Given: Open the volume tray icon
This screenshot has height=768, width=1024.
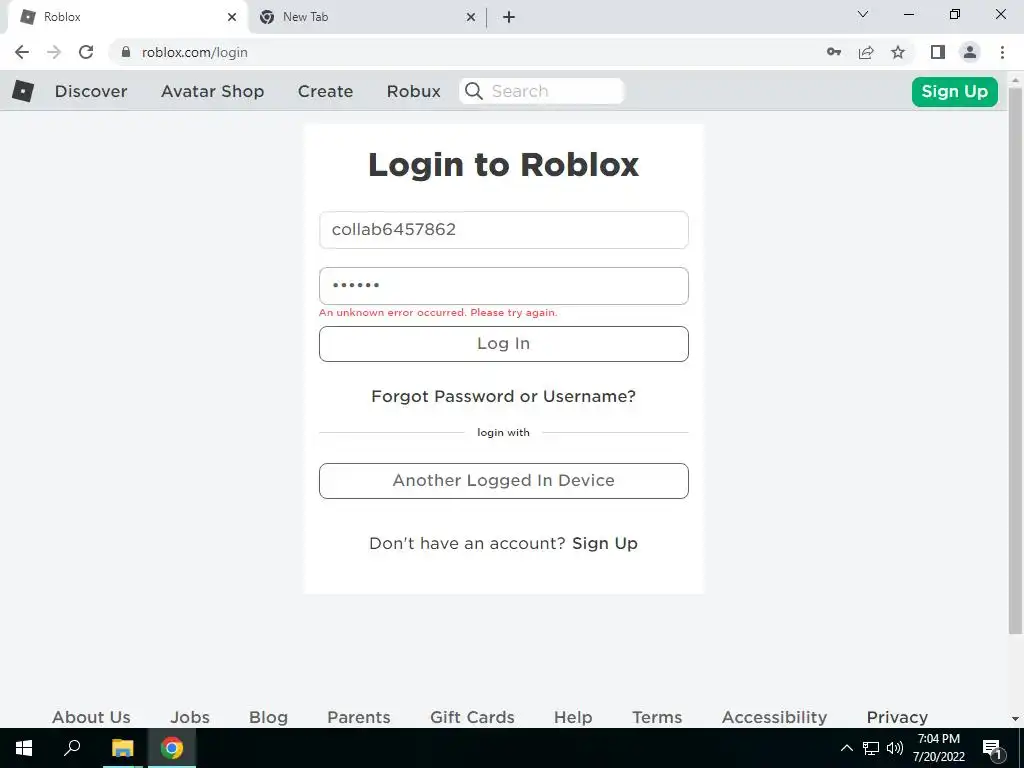Looking at the screenshot, I should point(895,748).
